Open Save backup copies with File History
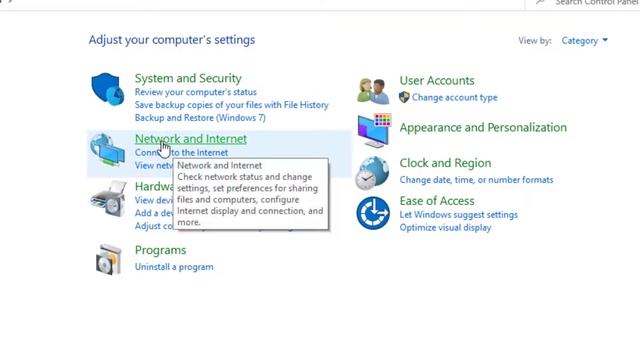Viewport: 640px width, 360px height. [231, 105]
